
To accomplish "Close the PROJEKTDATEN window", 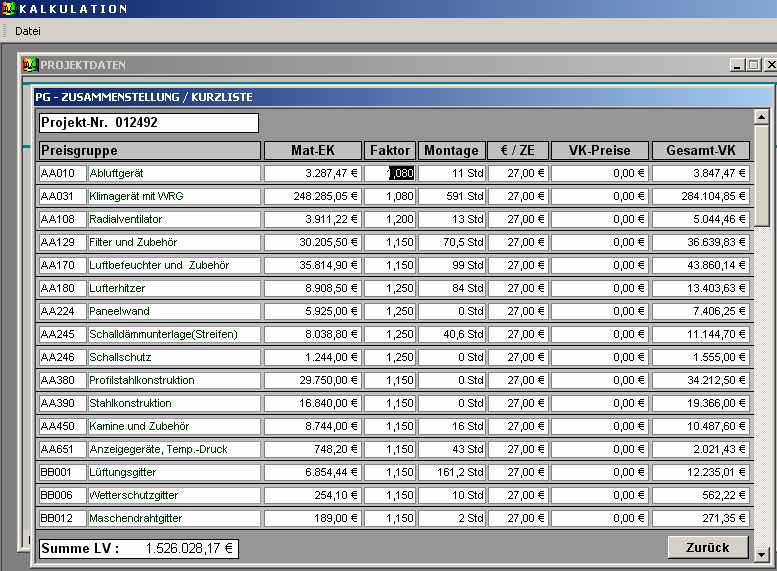I will [x=769, y=65].
